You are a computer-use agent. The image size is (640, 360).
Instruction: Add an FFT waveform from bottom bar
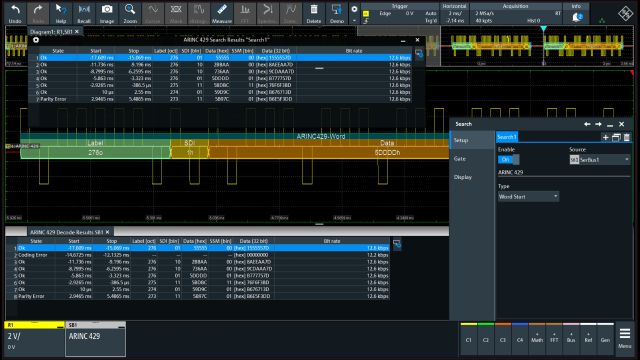[554, 338]
